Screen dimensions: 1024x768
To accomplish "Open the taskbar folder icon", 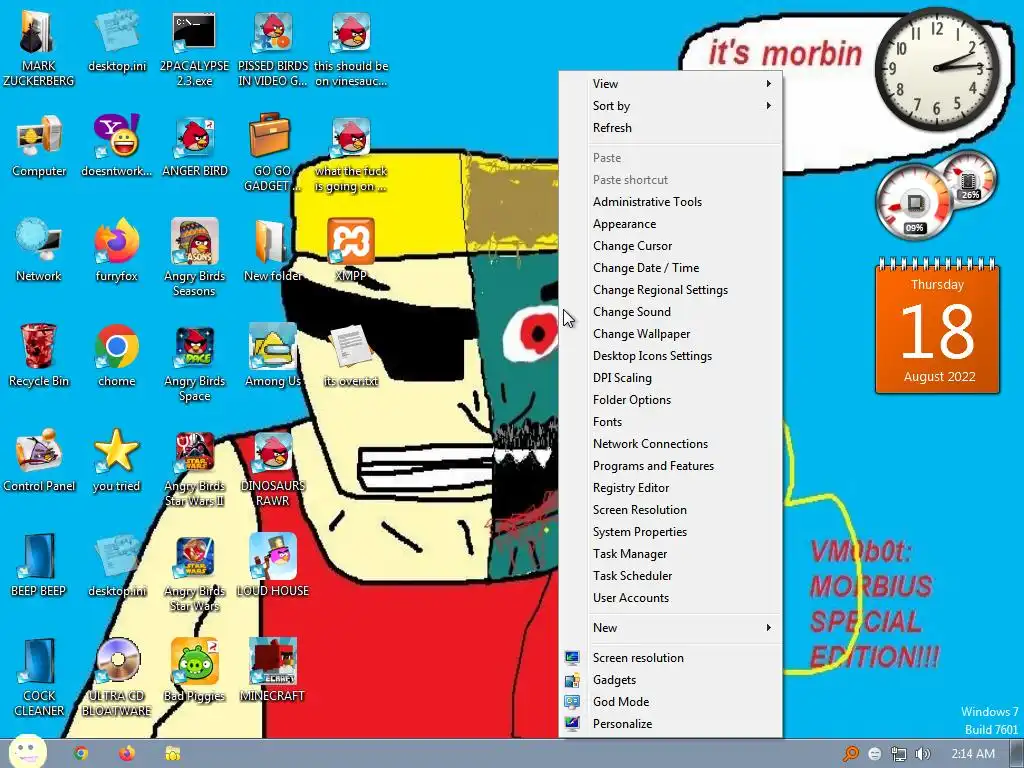I will click(172, 754).
